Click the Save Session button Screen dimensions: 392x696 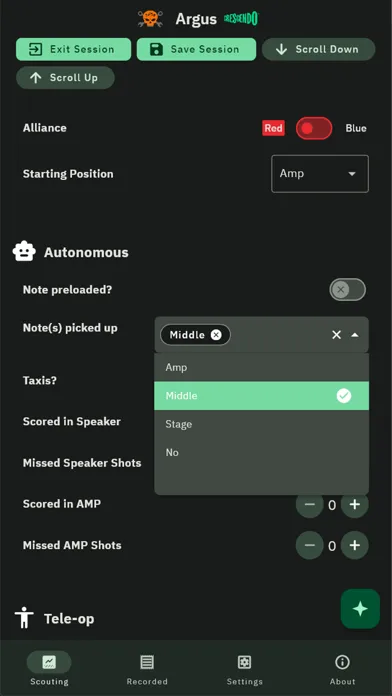[196, 49]
